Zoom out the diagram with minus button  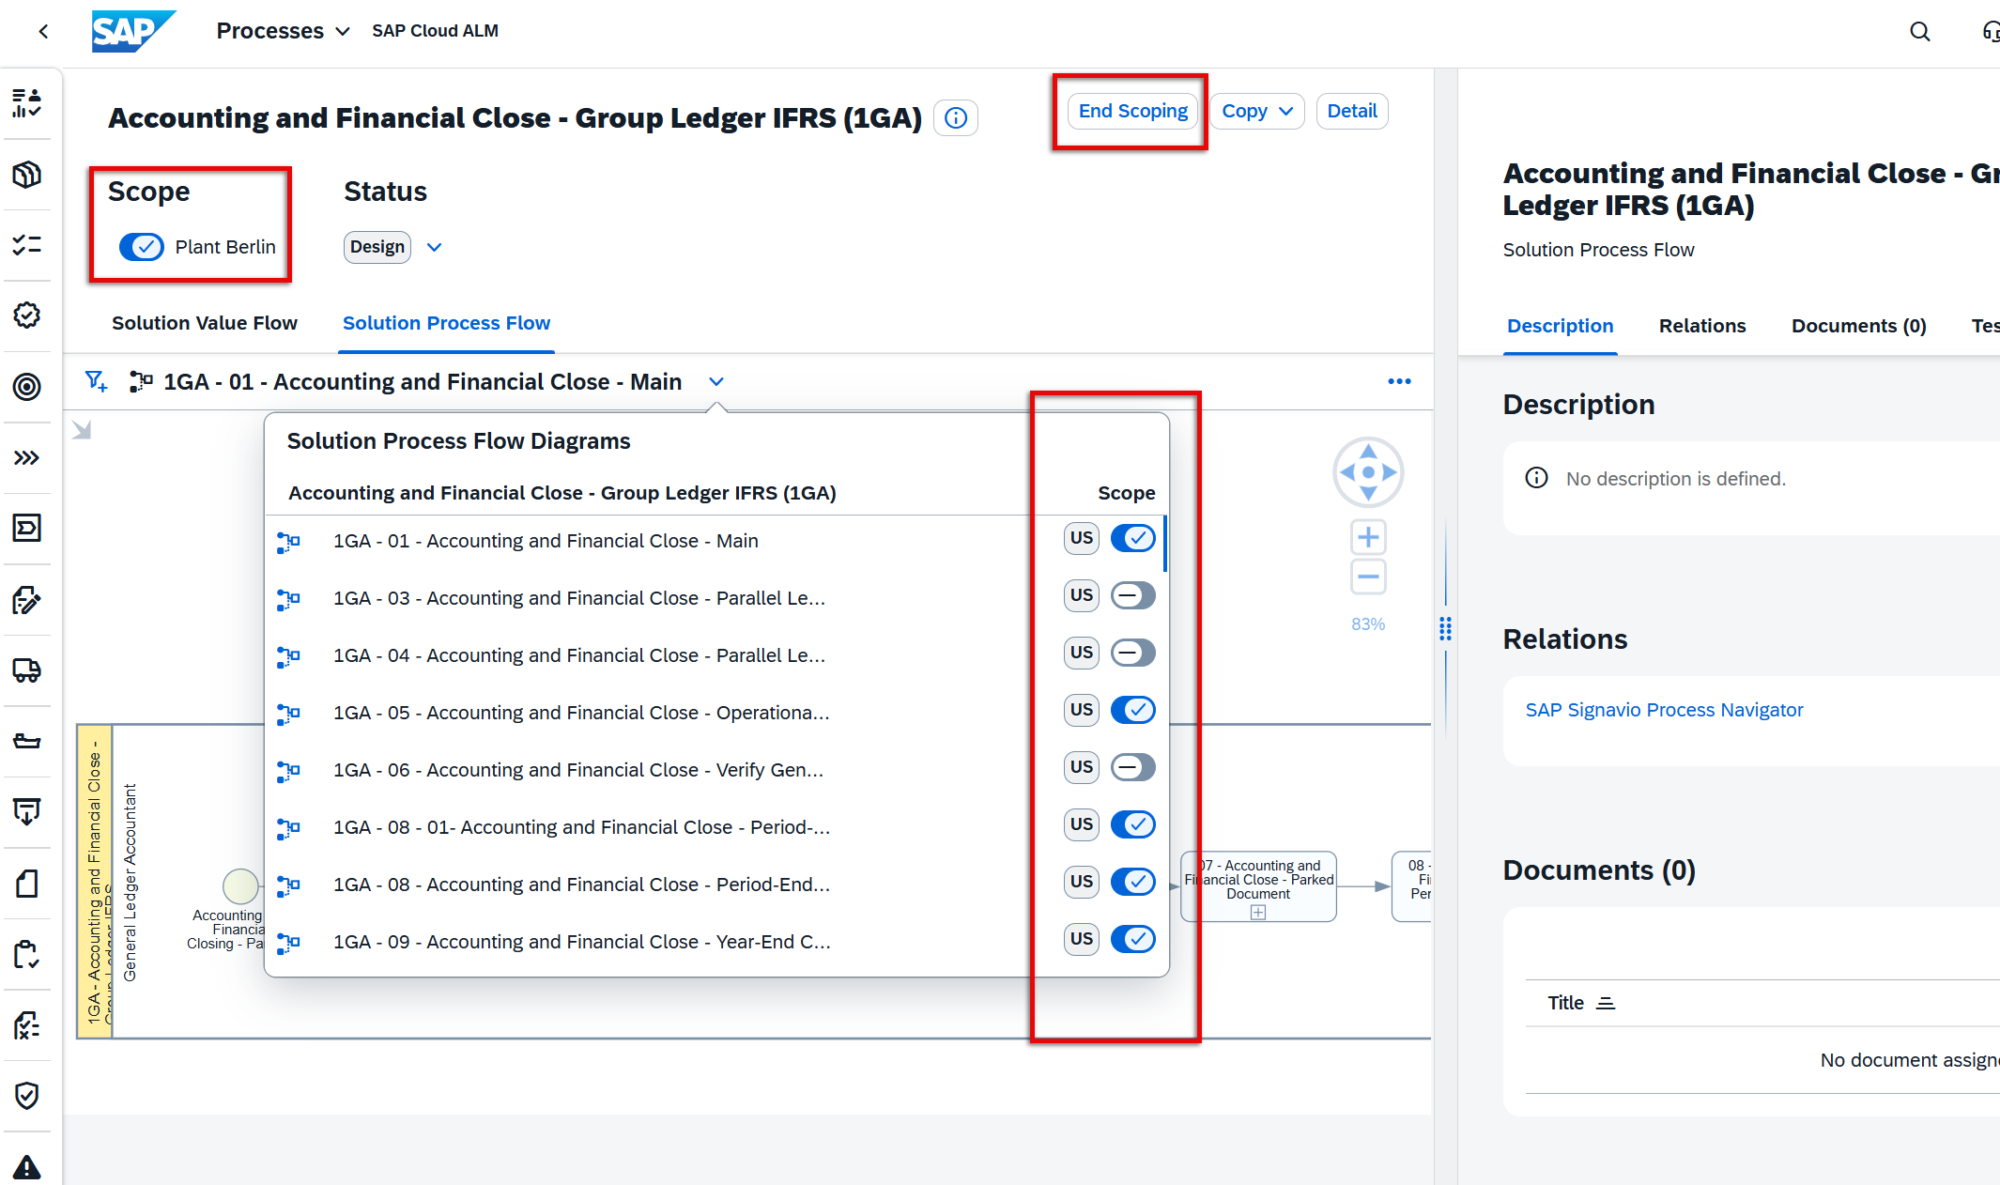tap(1368, 577)
